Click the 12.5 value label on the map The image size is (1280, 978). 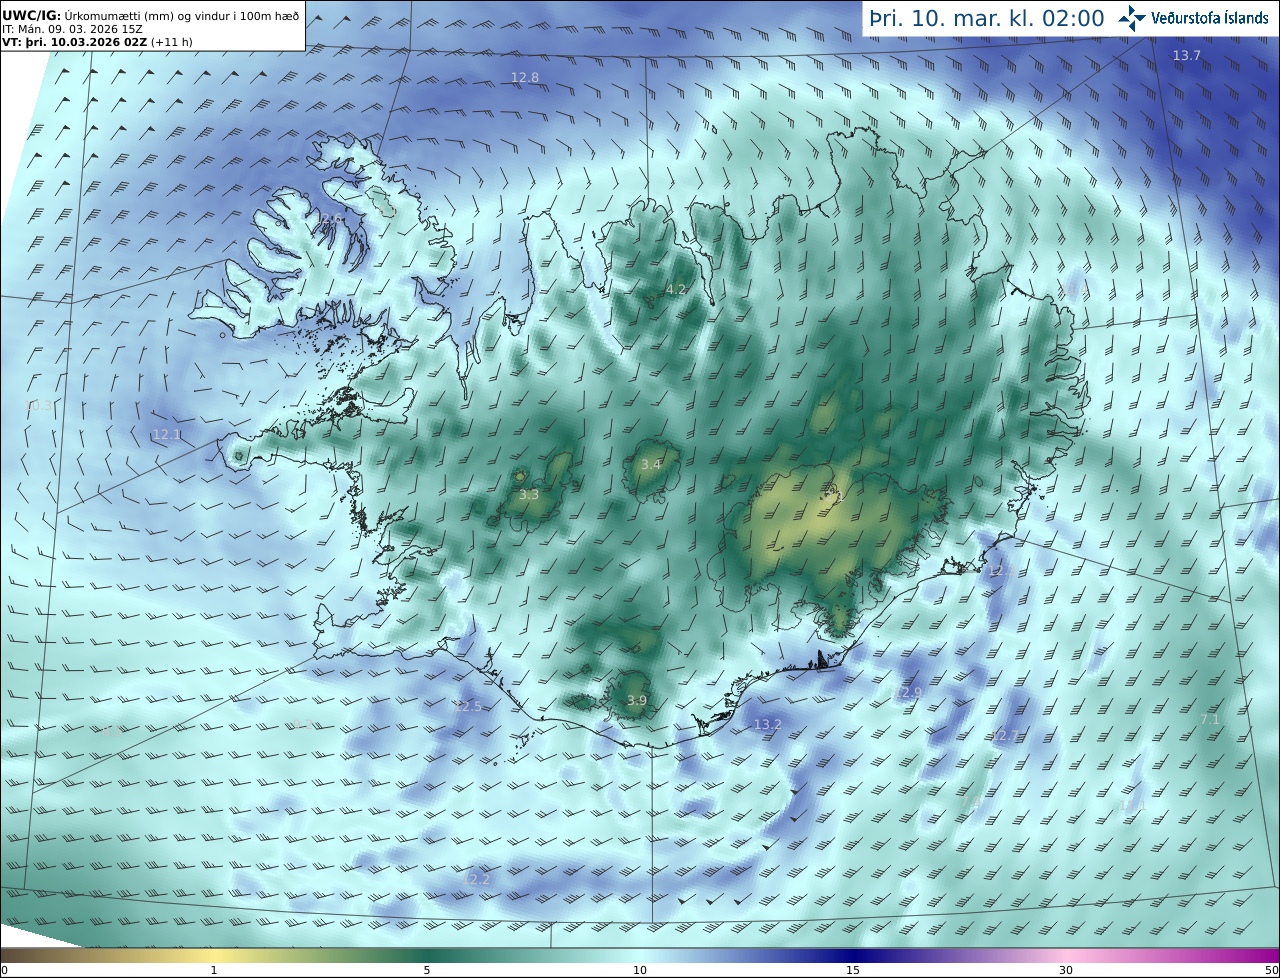click(x=467, y=706)
